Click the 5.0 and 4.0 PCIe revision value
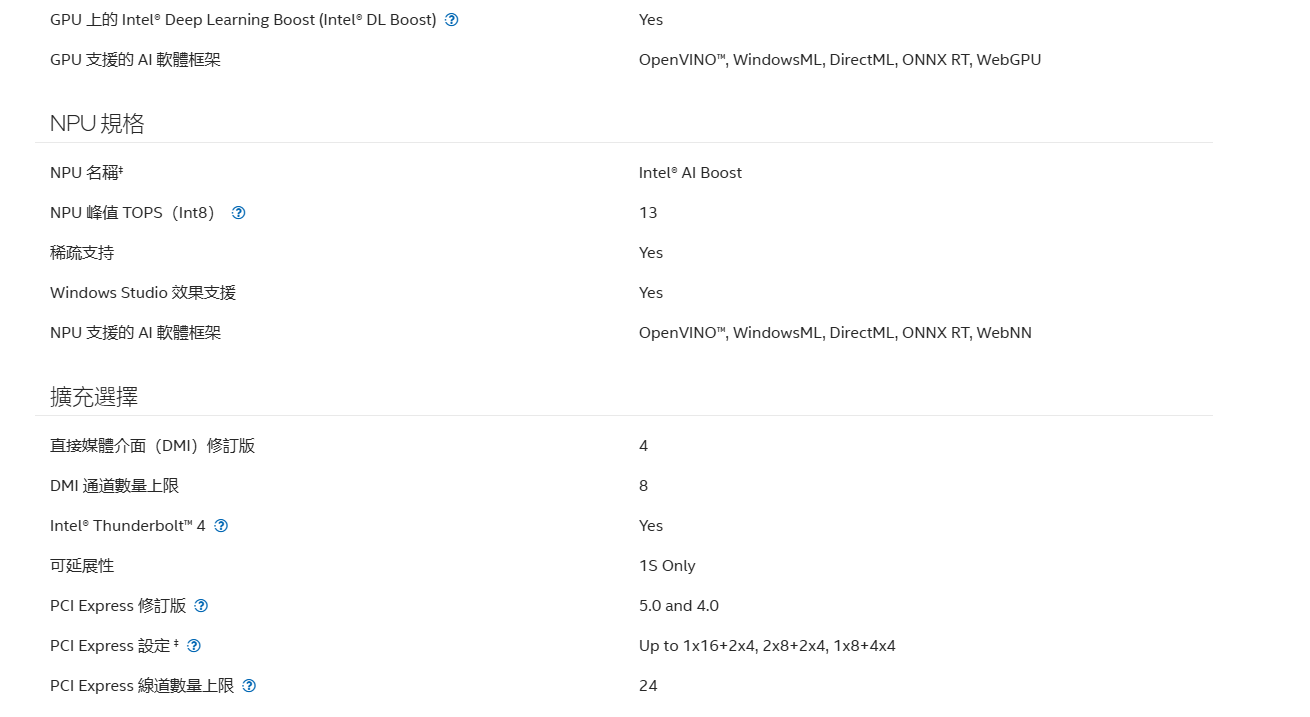Viewport: 1310px width, 717px height. coord(679,606)
